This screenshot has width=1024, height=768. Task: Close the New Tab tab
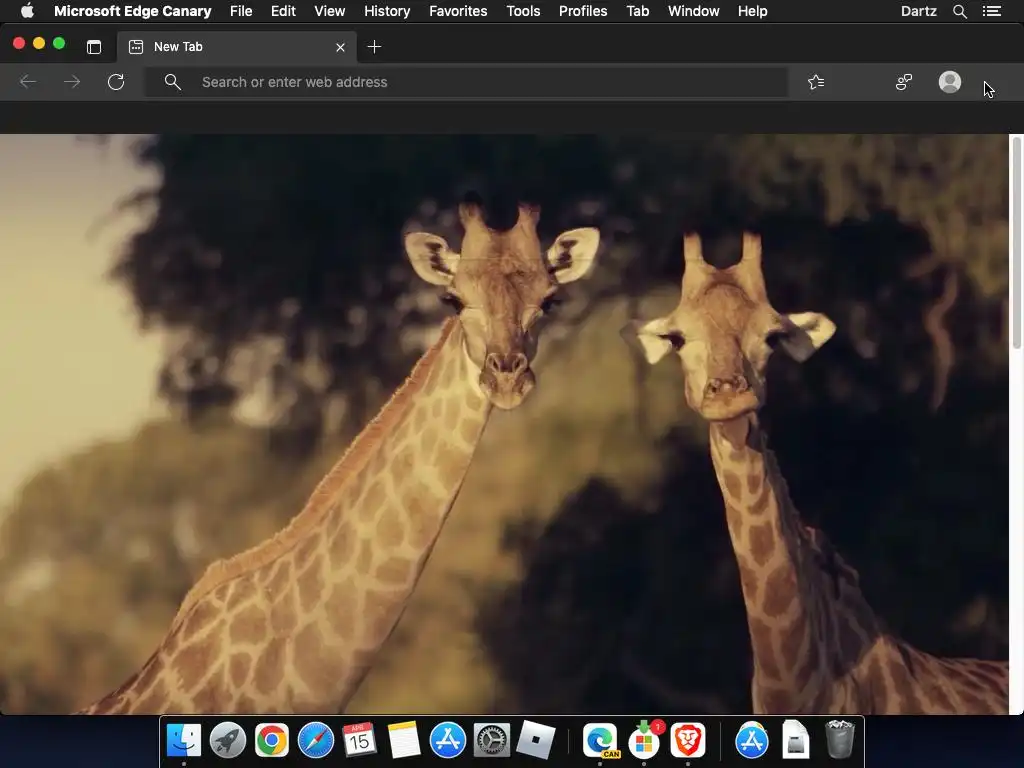coord(340,47)
